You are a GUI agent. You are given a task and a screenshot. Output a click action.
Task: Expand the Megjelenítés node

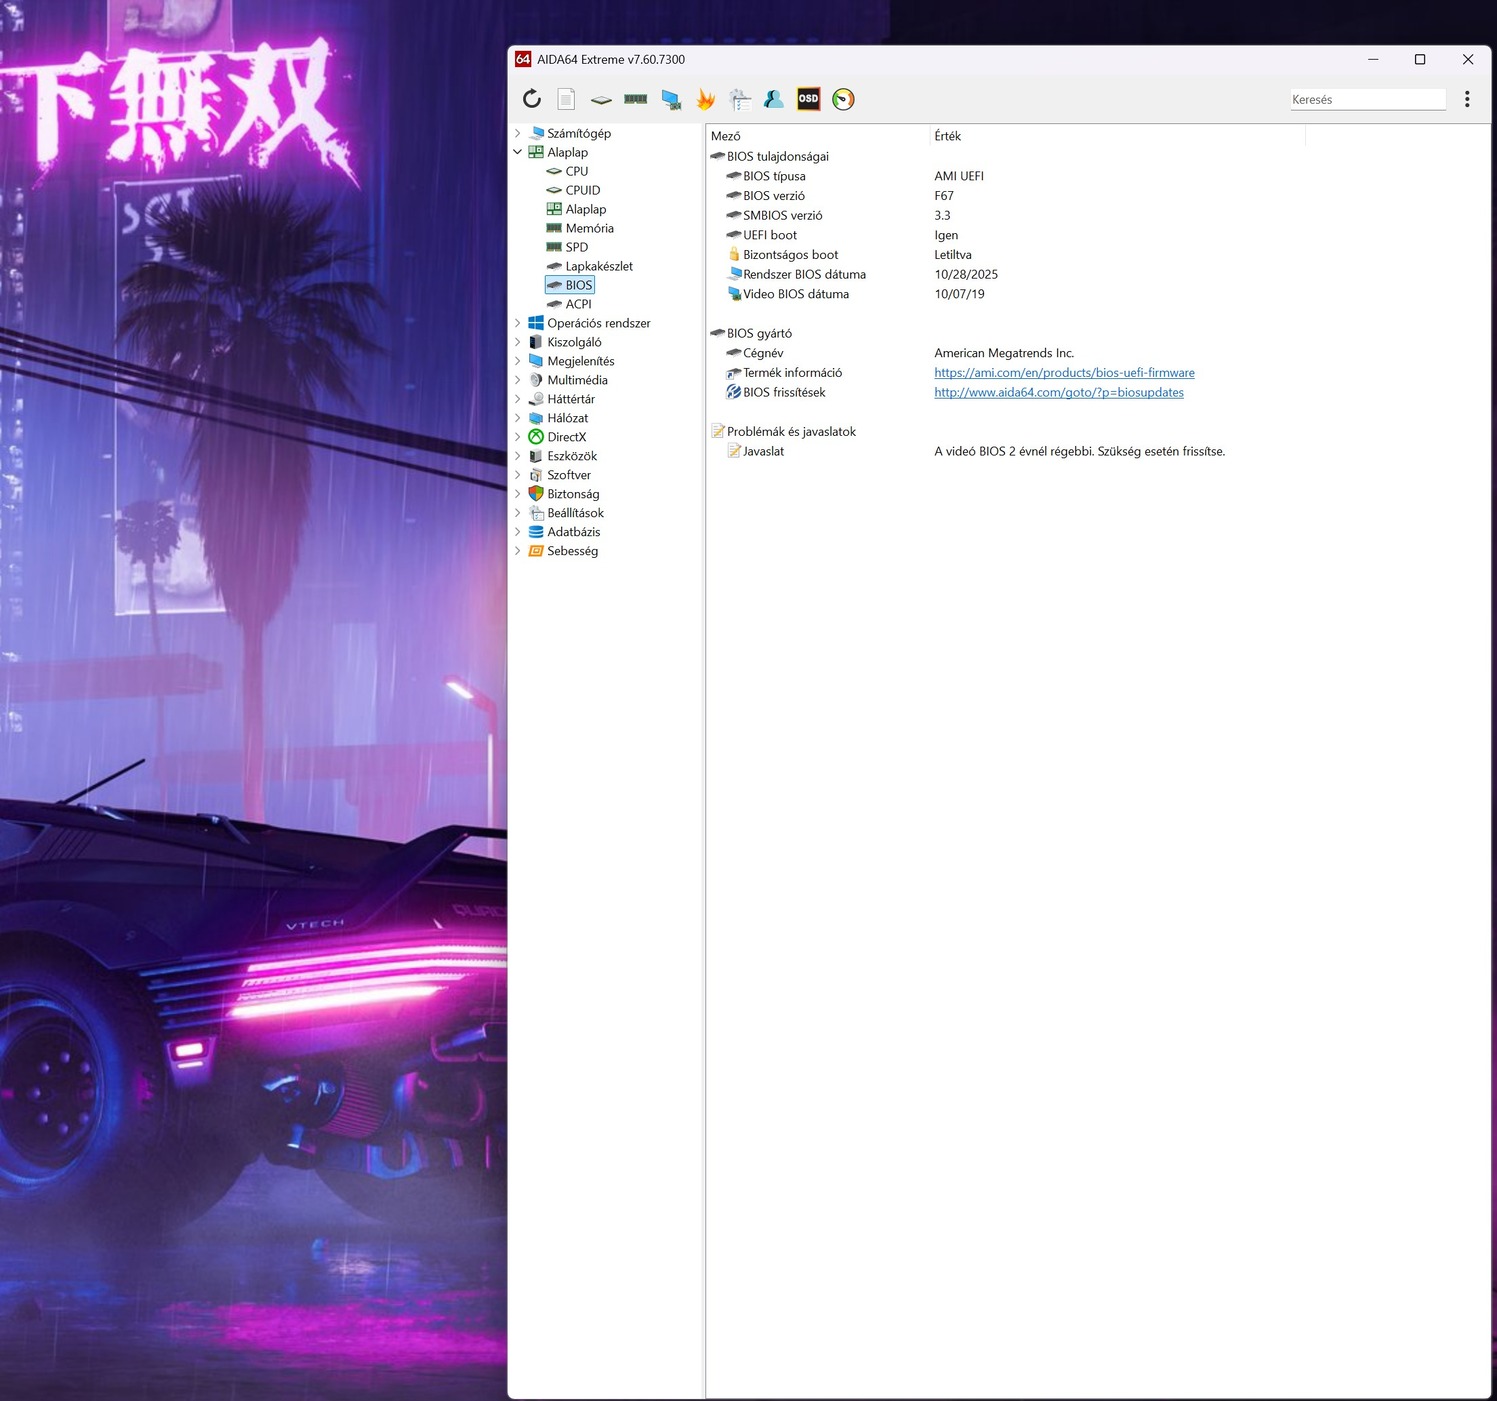[x=518, y=361]
